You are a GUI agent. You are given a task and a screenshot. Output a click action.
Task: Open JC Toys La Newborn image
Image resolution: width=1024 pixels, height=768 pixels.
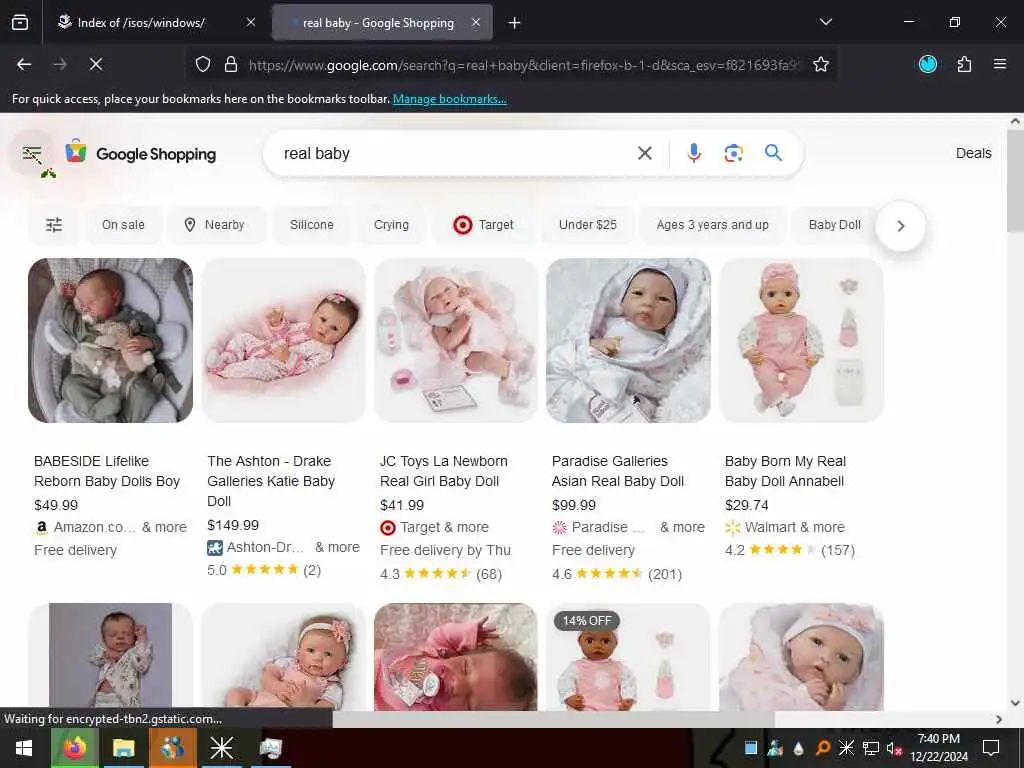[456, 340]
